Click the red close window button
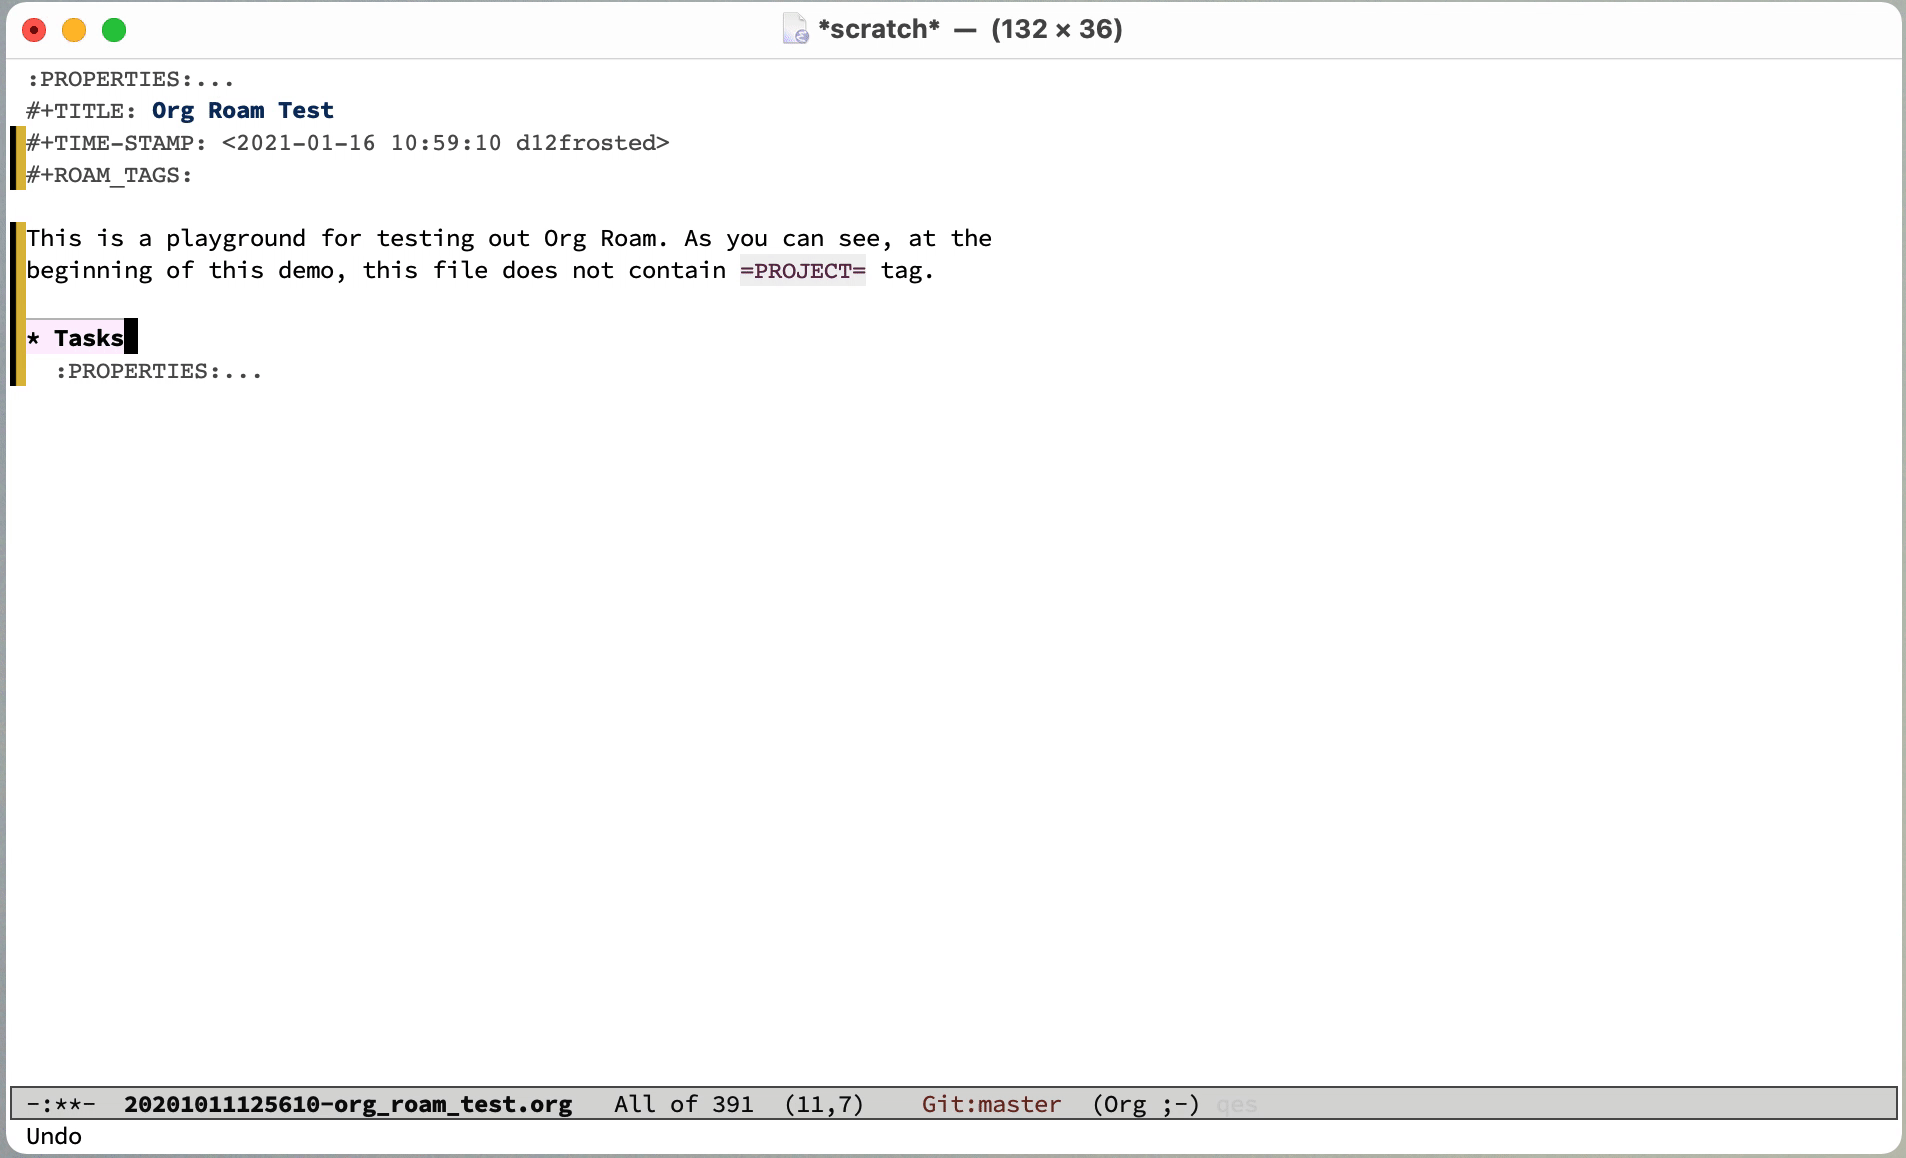 click(x=34, y=30)
